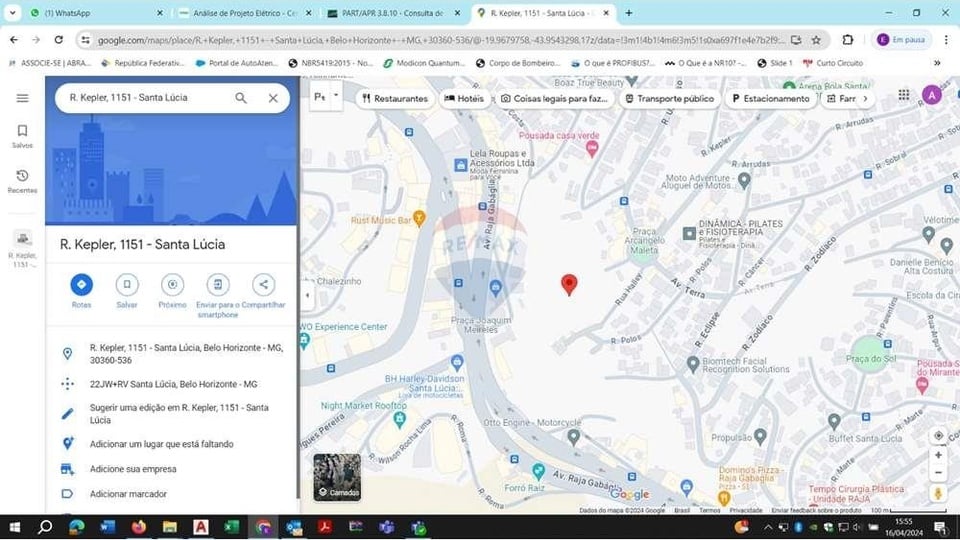This screenshot has height=540, width=960.
Task: Click the my location target button
Action: coord(938,435)
